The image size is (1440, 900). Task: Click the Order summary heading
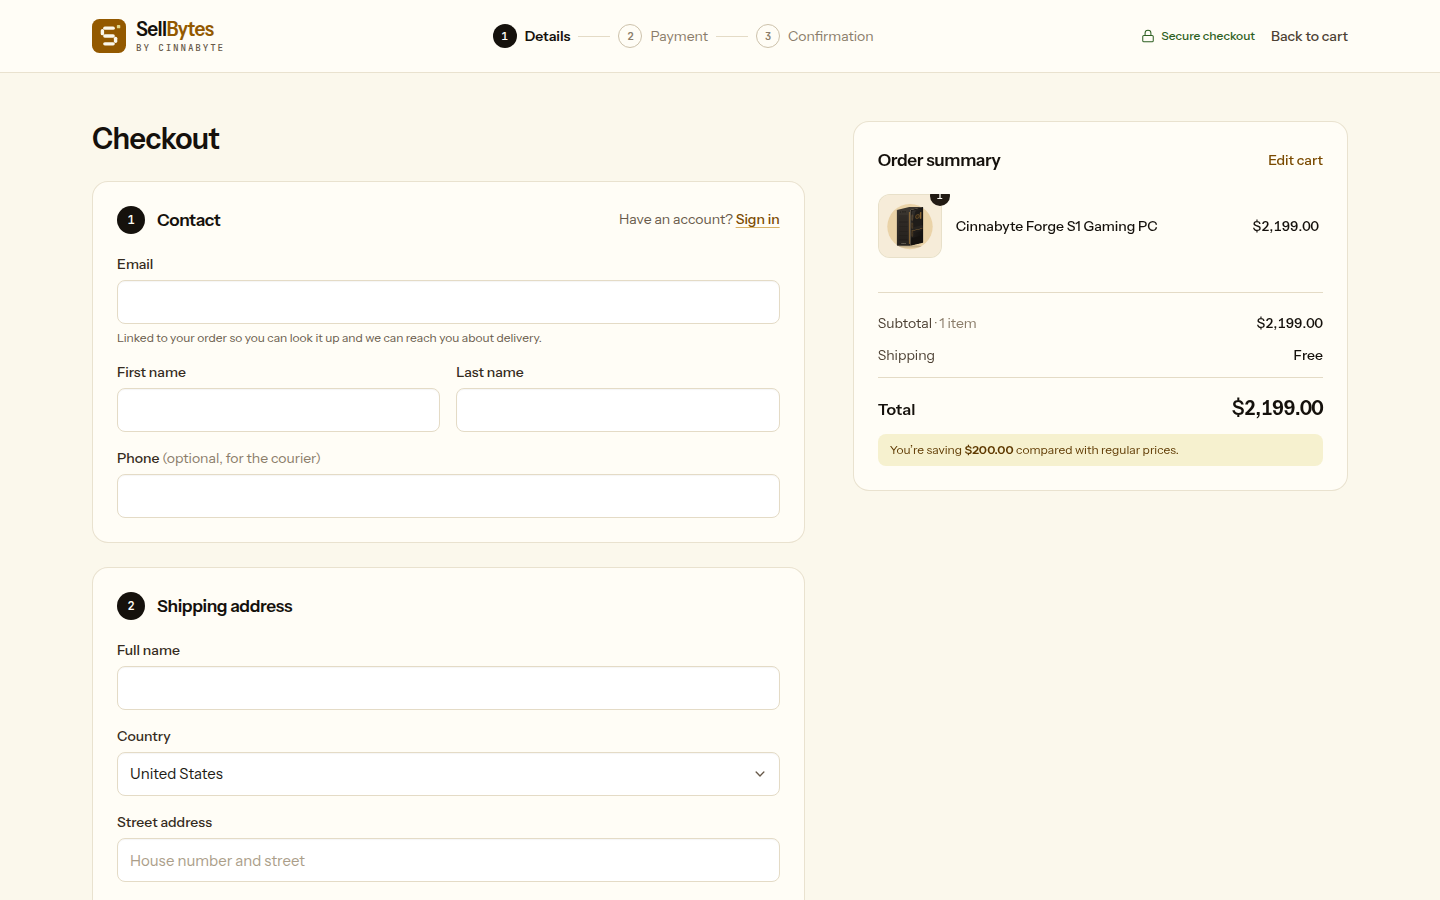point(939,160)
